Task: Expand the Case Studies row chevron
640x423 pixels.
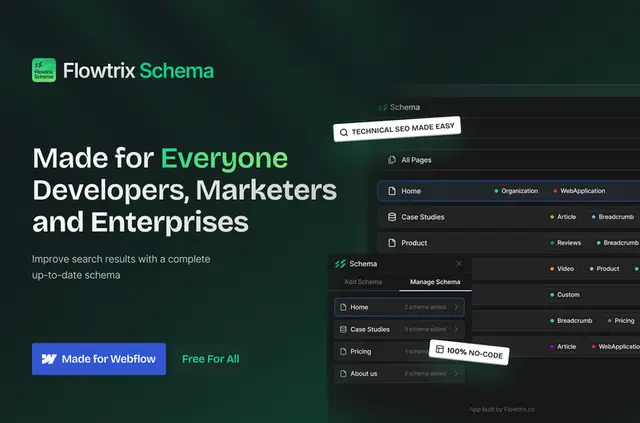Action: click(x=456, y=329)
